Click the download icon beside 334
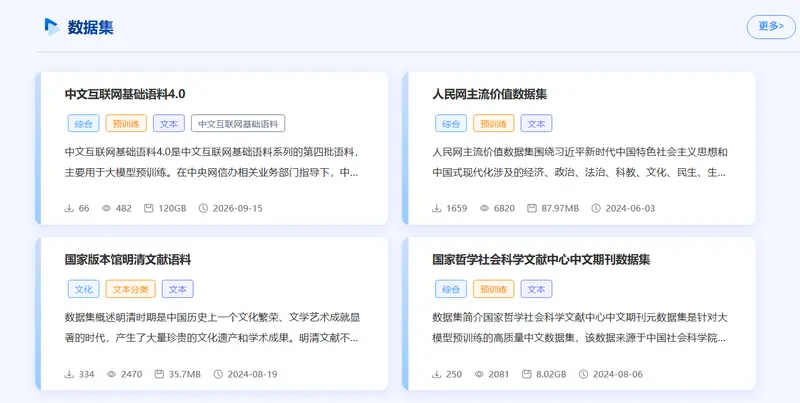The height and width of the screenshot is (403, 800). (69, 374)
